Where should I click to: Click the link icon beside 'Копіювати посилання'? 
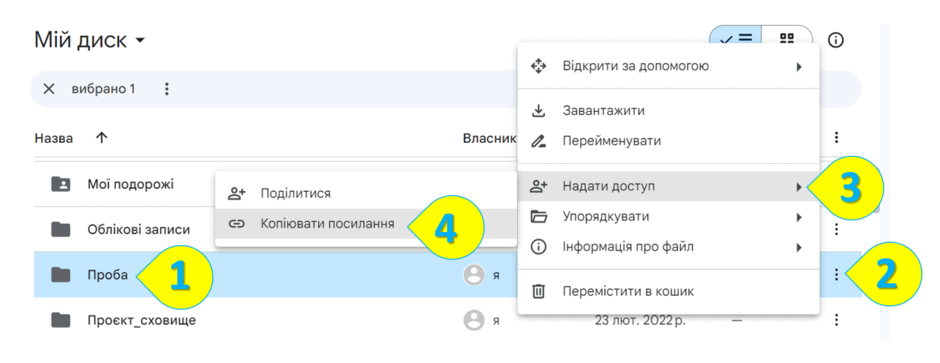click(x=237, y=224)
